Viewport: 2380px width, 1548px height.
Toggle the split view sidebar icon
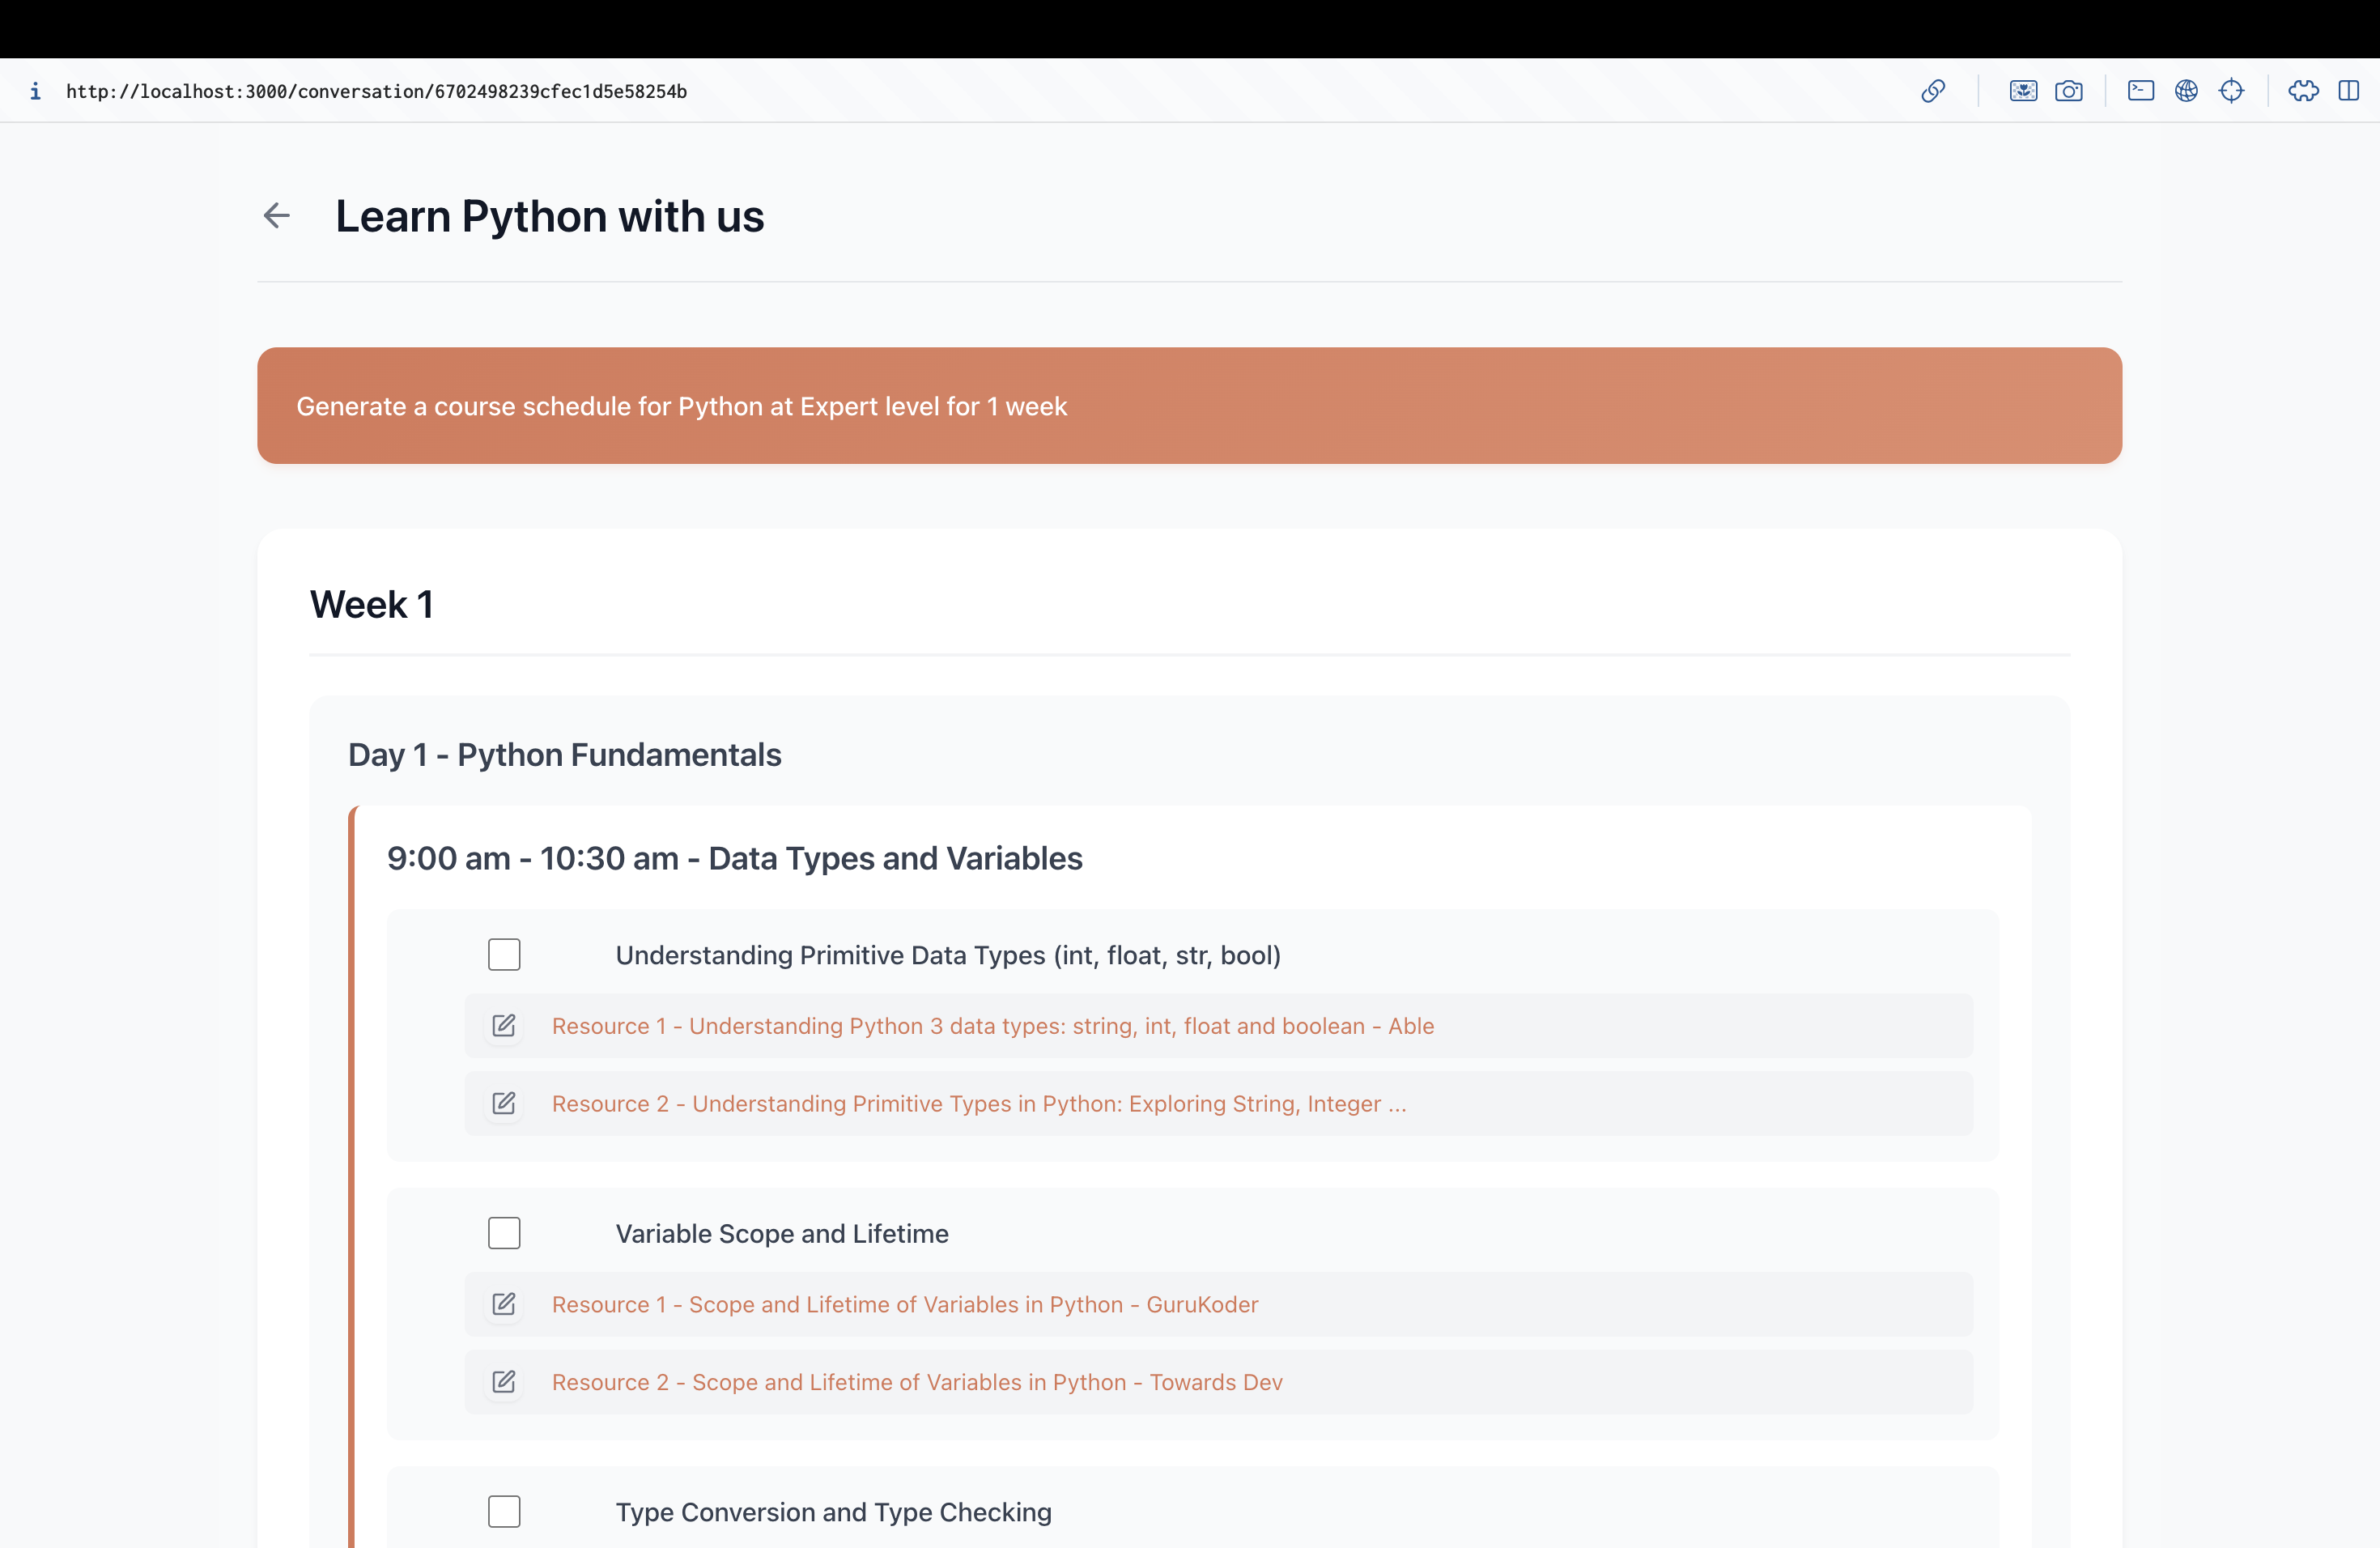point(2349,91)
